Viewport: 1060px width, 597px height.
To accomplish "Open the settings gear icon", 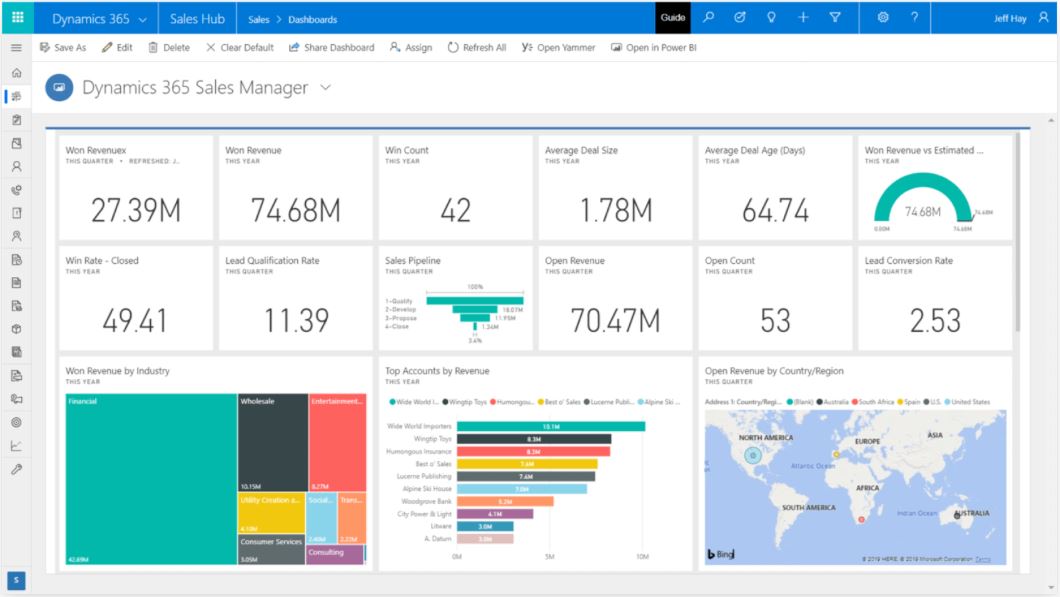I will pyautogui.click(x=883, y=18).
